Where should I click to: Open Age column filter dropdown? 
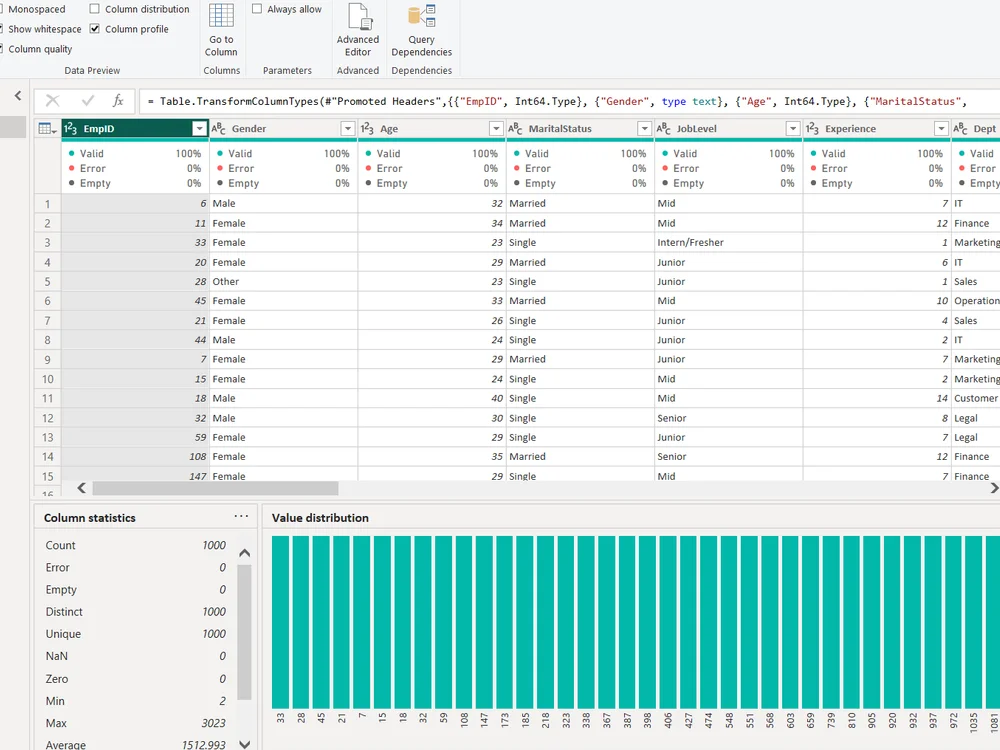click(x=496, y=129)
